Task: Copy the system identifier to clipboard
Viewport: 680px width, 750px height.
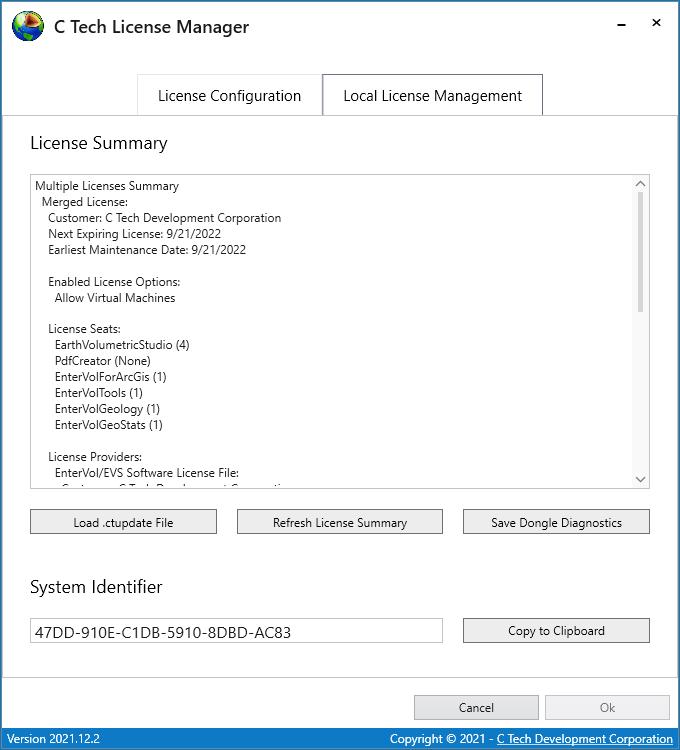Action: [x=556, y=630]
